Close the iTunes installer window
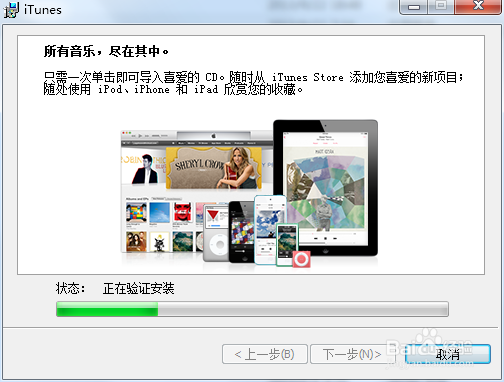Image resolution: width=504 pixels, height=382 pixels. (479, 6)
